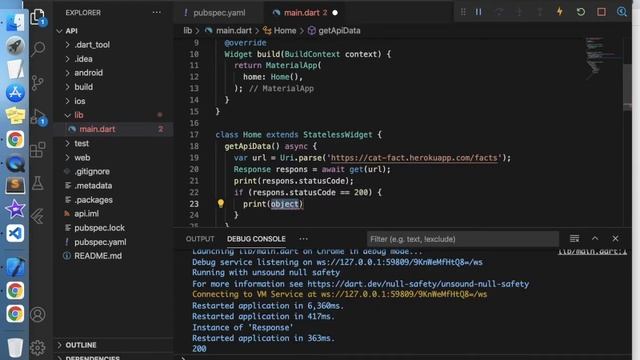640x360 pixels.
Task: Click the lib/main.dart source link in console
Action: point(592,251)
